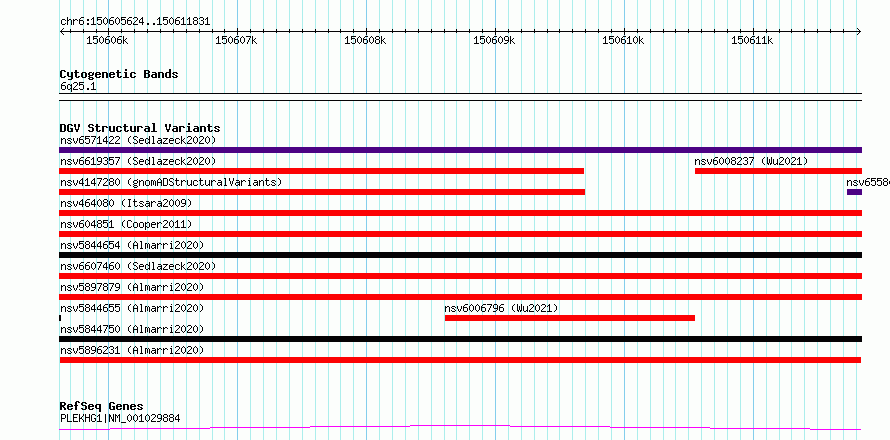Click the red nsv5896231 variant bar

coord(460,360)
